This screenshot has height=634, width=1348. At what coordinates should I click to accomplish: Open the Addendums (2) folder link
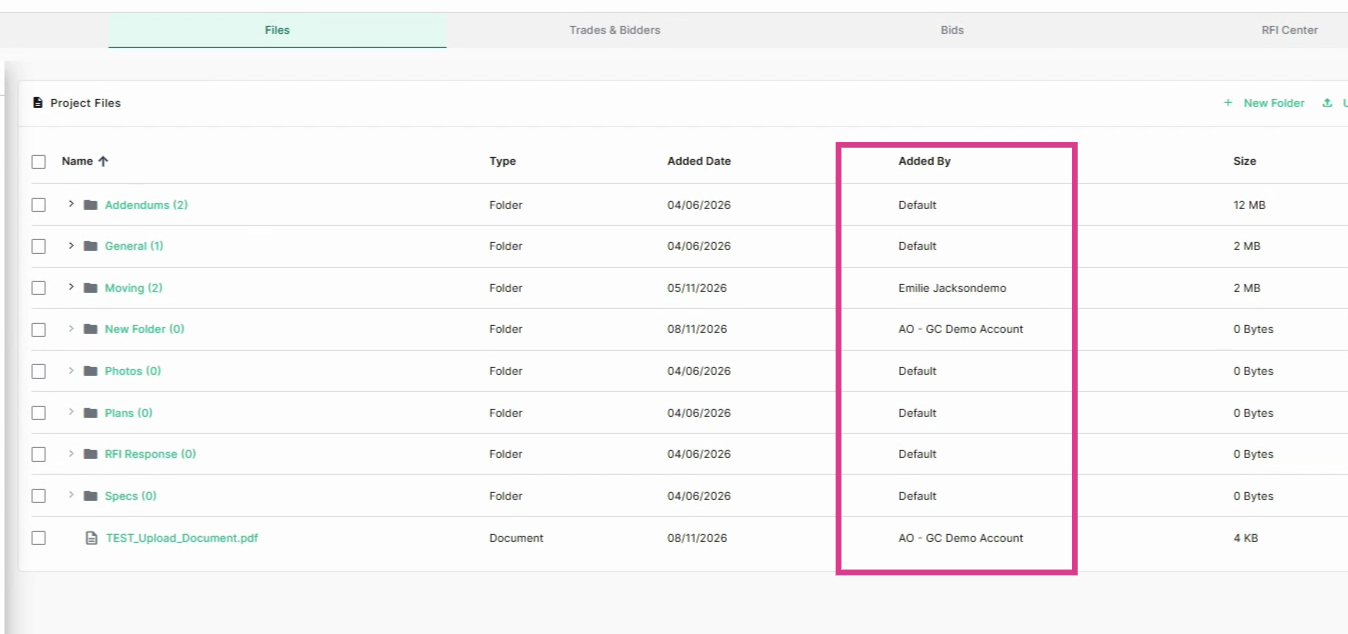146,205
